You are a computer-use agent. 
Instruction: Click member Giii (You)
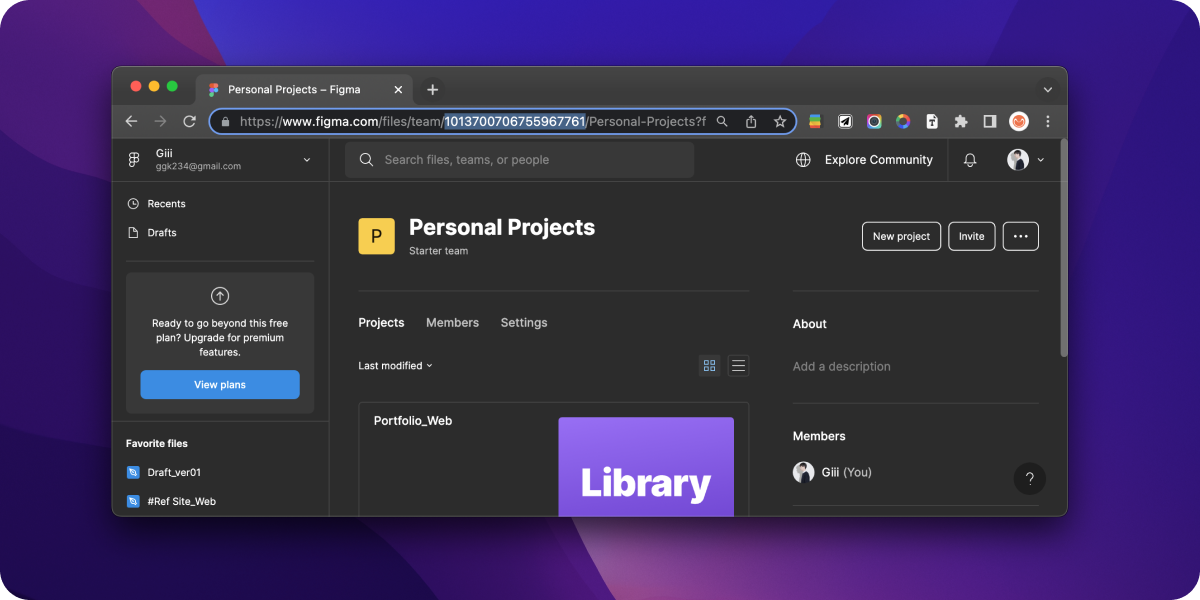(832, 472)
